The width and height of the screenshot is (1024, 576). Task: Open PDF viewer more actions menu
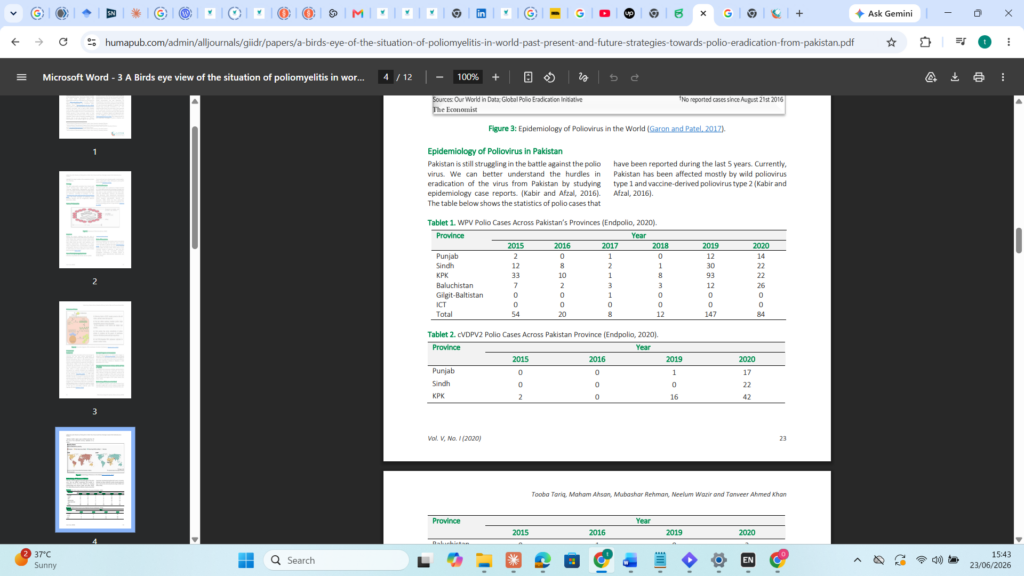click(1003, 77)
